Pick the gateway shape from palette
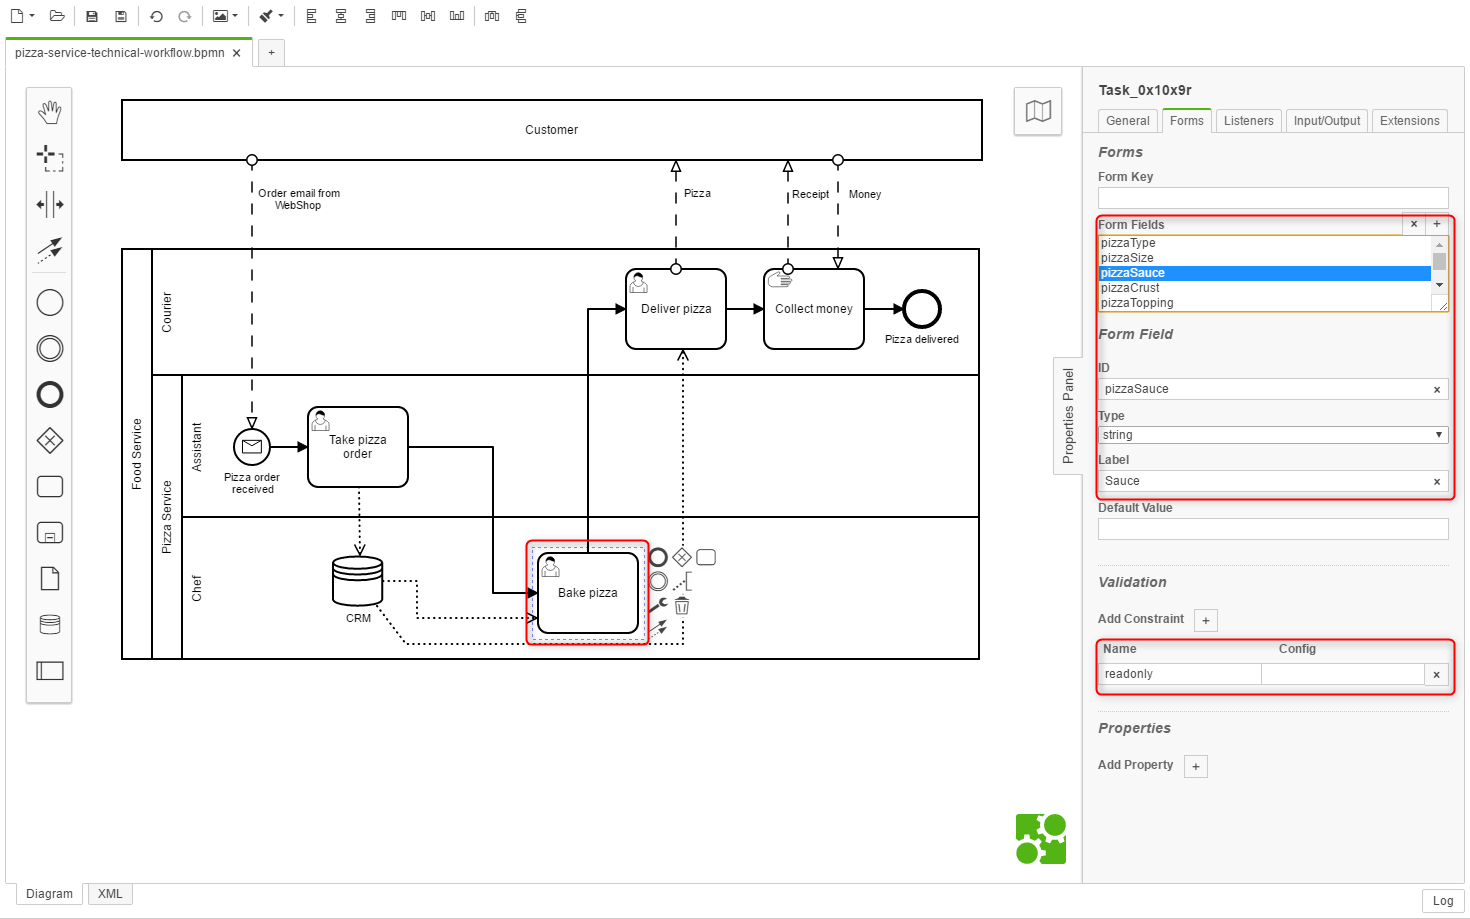This screenshot has height=919, width=1470. click(49, 440)
